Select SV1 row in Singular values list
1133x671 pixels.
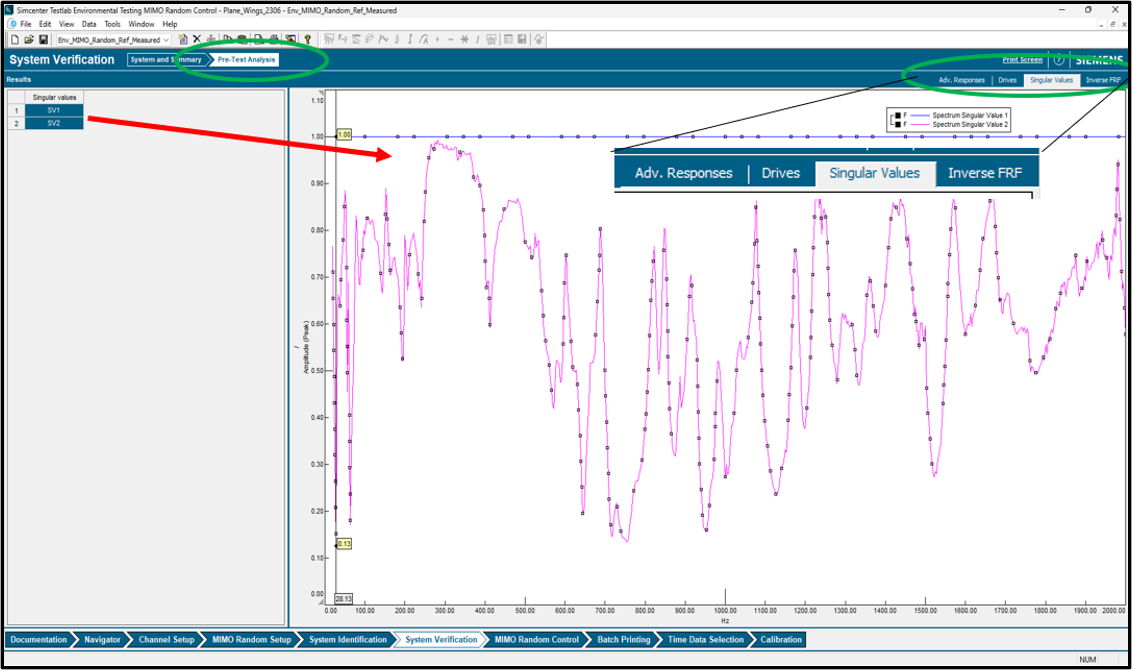point(53,110)
